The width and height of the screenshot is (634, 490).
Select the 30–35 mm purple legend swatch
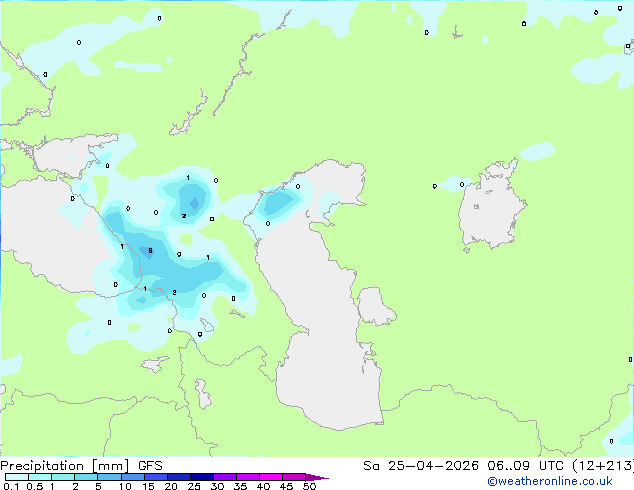click(x=224, y=477)
